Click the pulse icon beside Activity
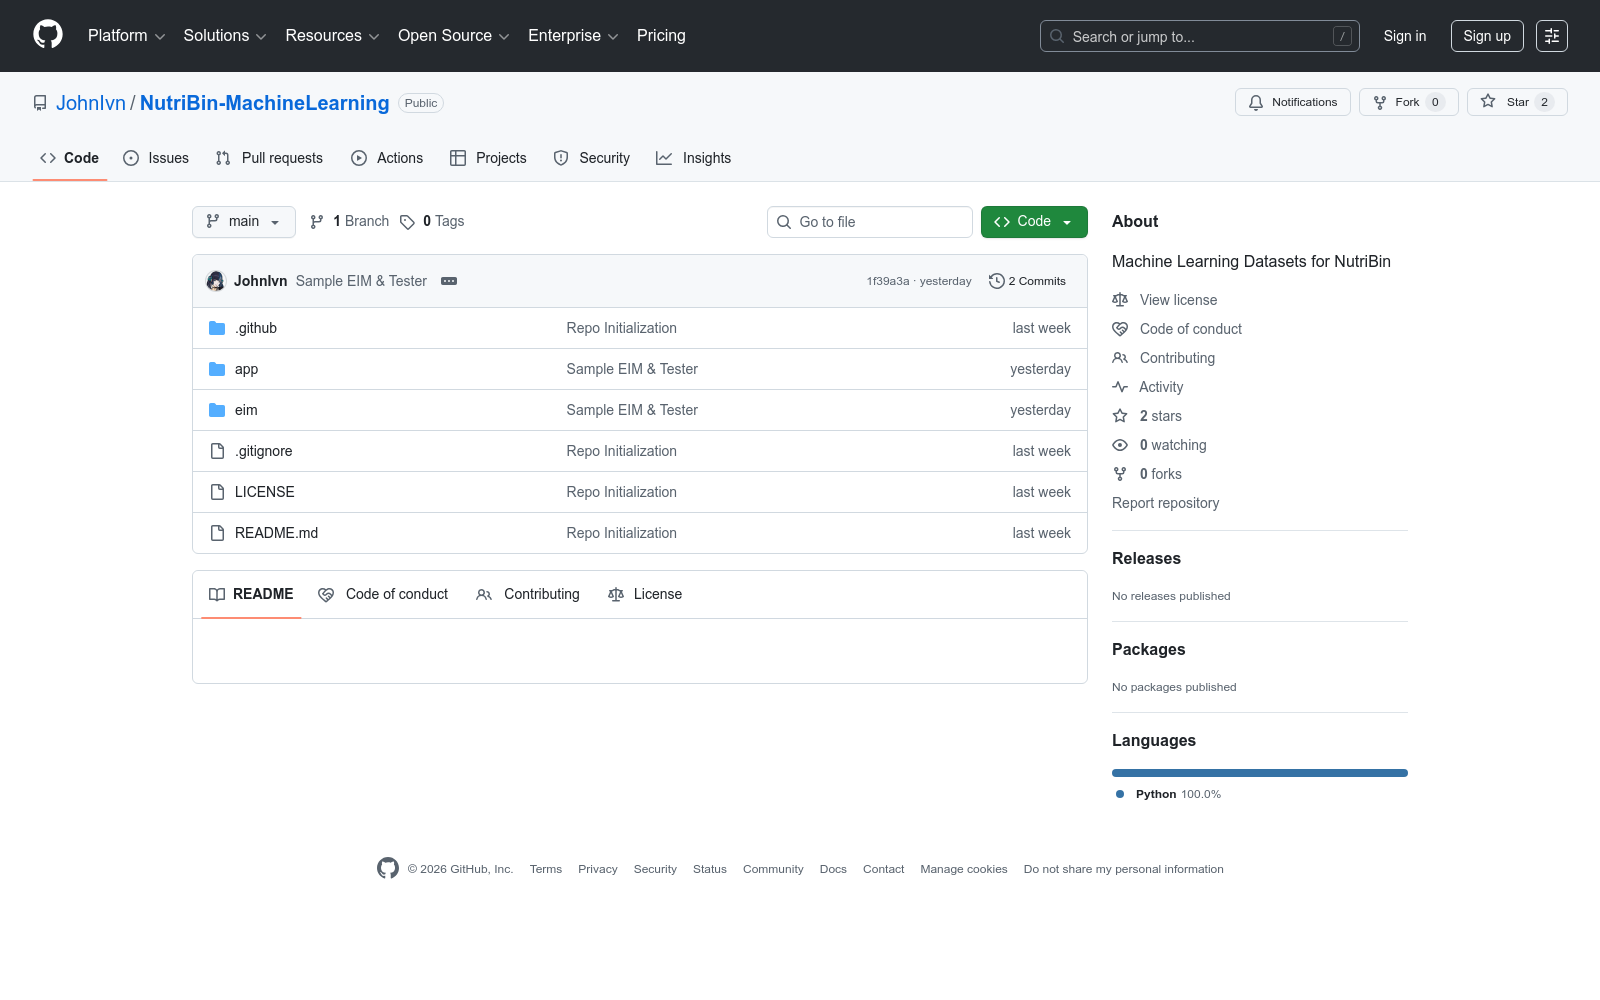Screen dimensions: 1600x1000 pos(1120,387)
